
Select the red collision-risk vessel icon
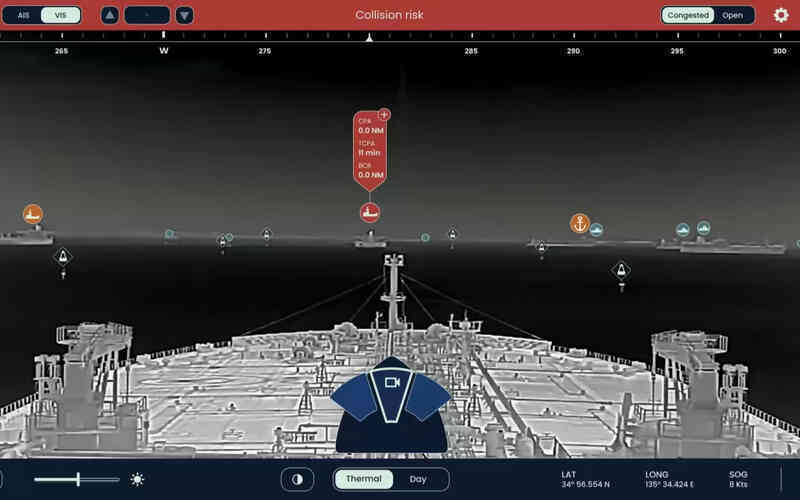[370, 213]
